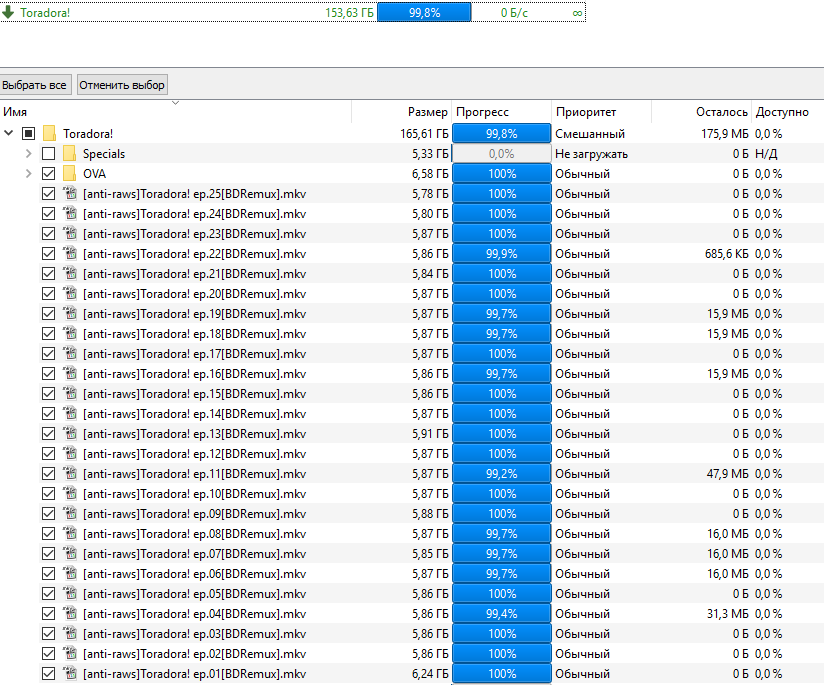Click the ep.09 mkv file icon
This screenshot has height=685, width=824.
70,513
